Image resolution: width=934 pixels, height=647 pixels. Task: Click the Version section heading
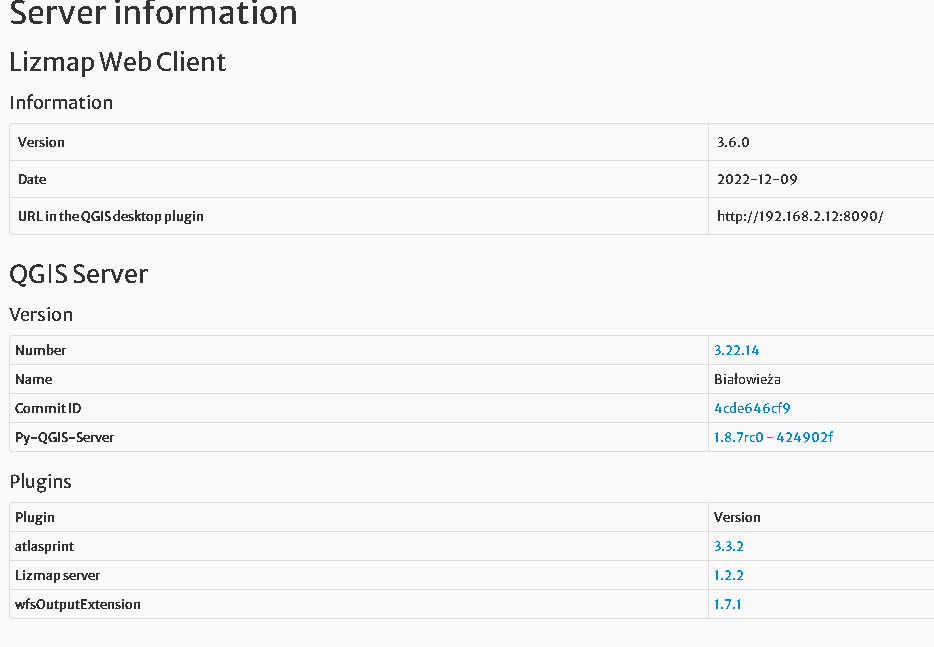coord(41,314)
